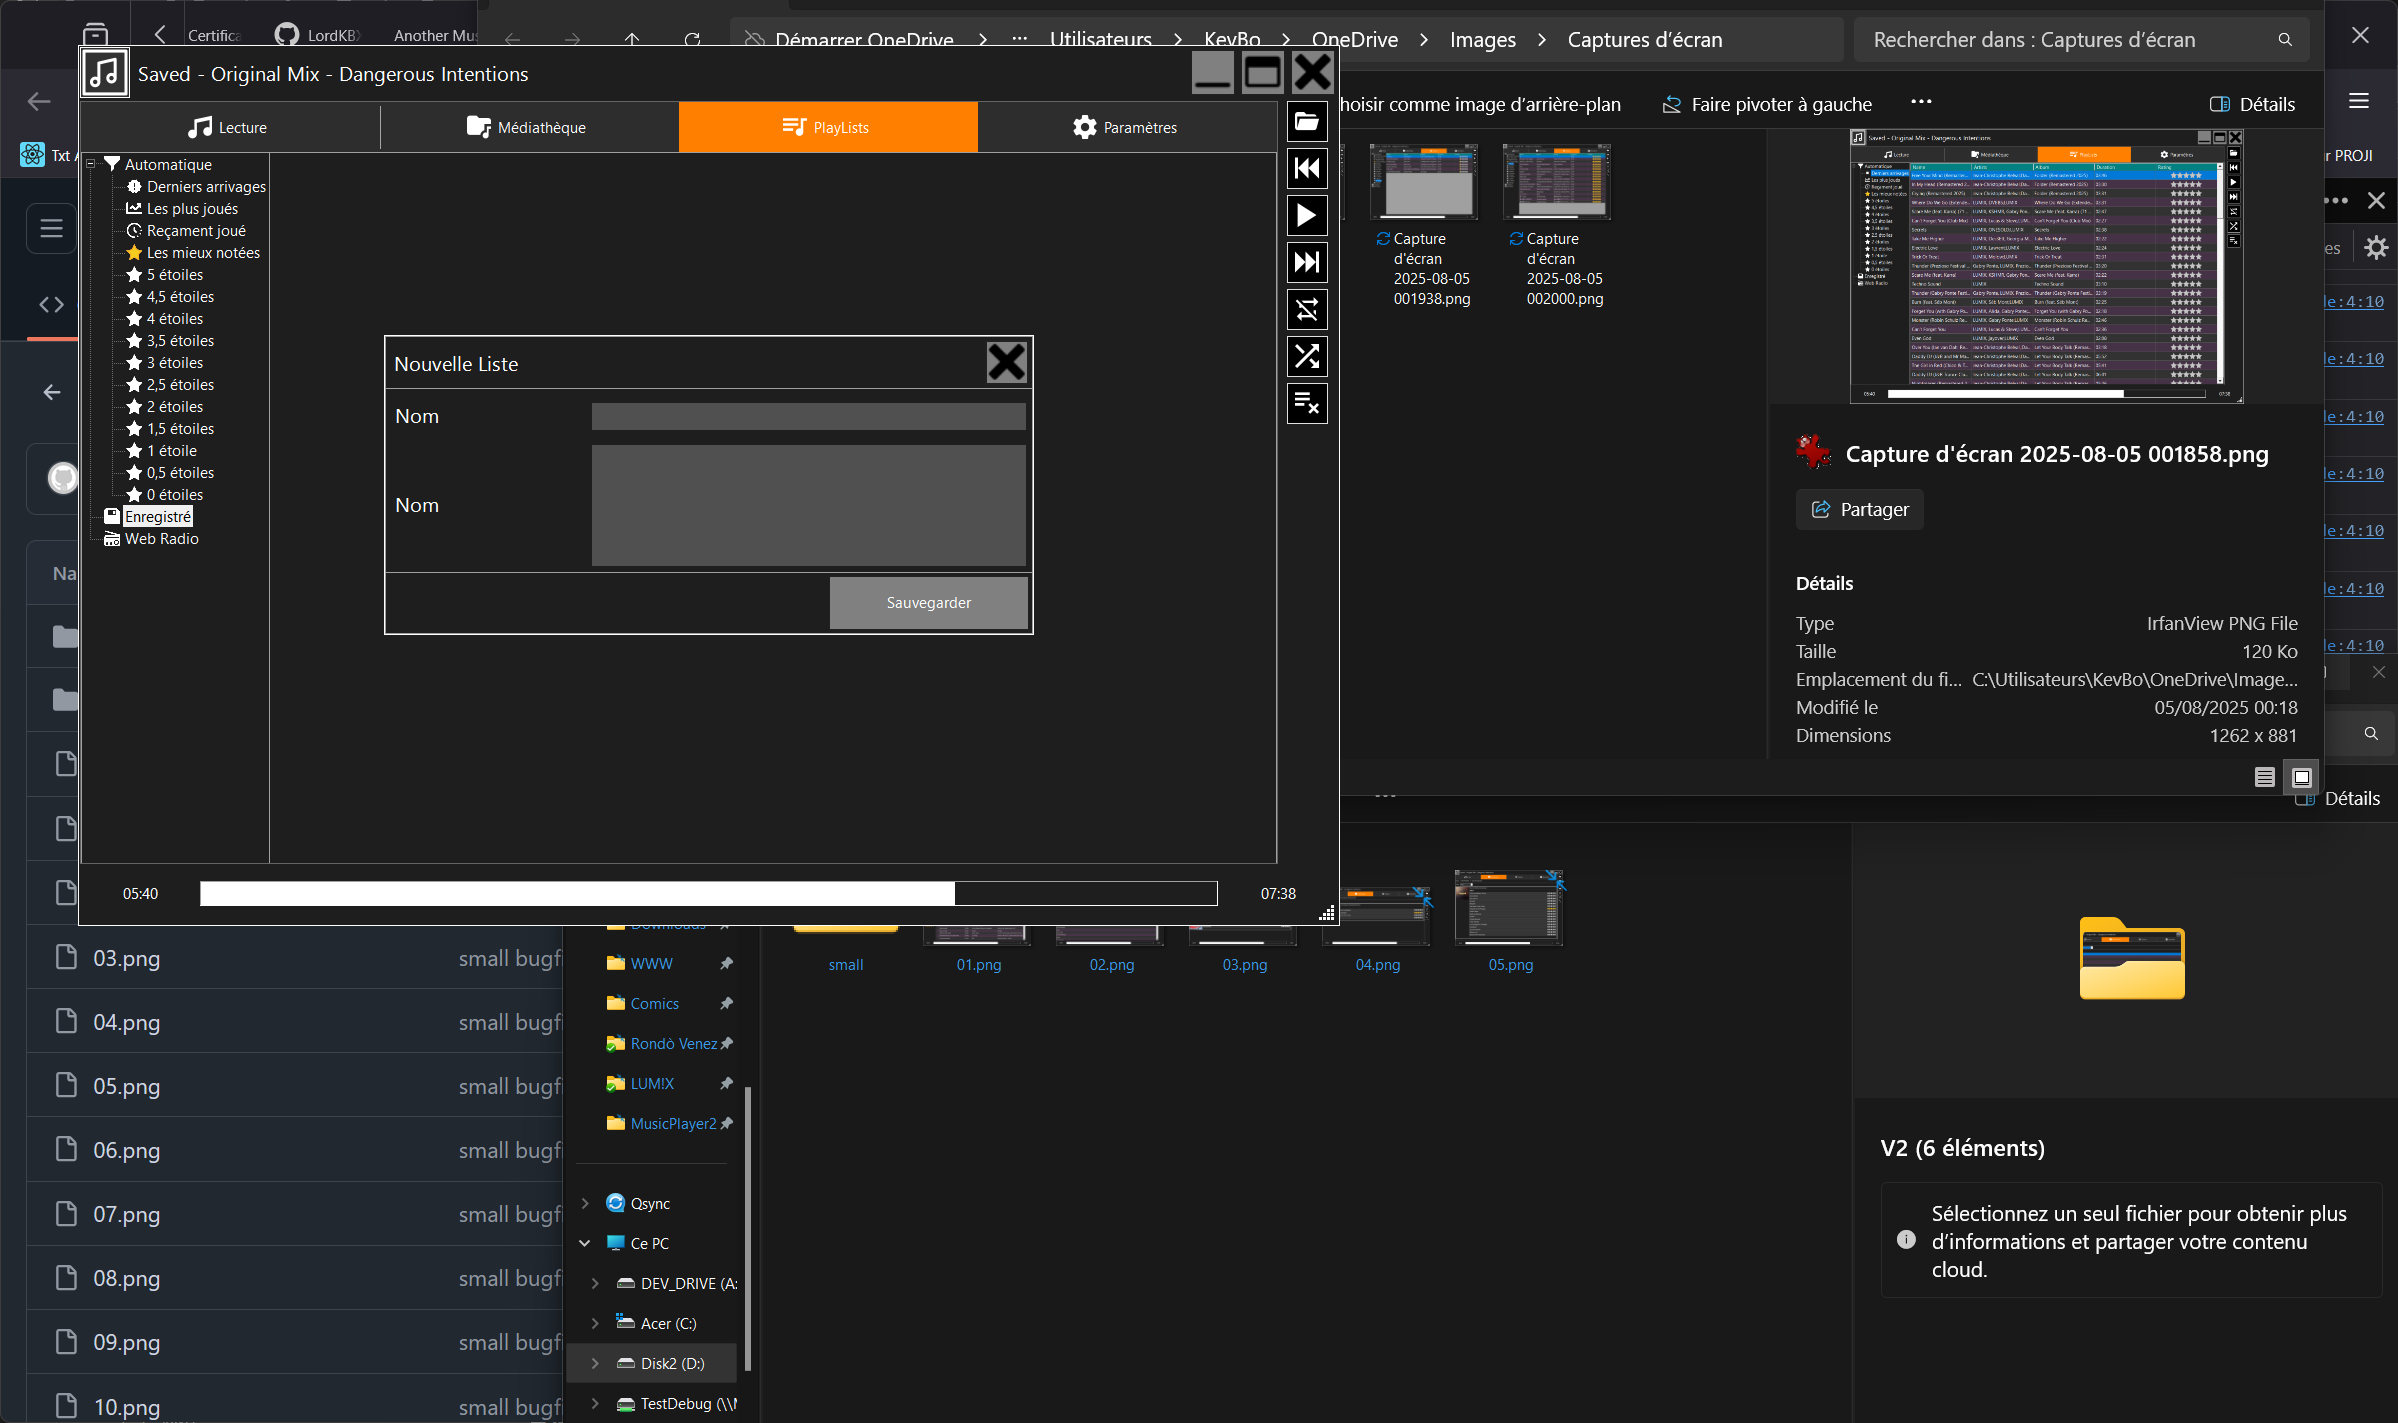Toggle the Détails pane button

coord(2254,104)
